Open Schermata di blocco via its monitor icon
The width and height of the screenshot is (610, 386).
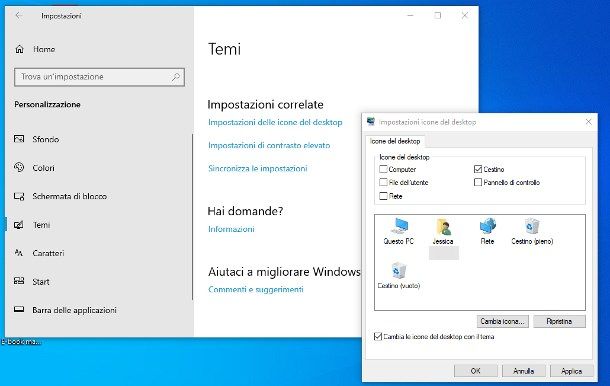19,196
